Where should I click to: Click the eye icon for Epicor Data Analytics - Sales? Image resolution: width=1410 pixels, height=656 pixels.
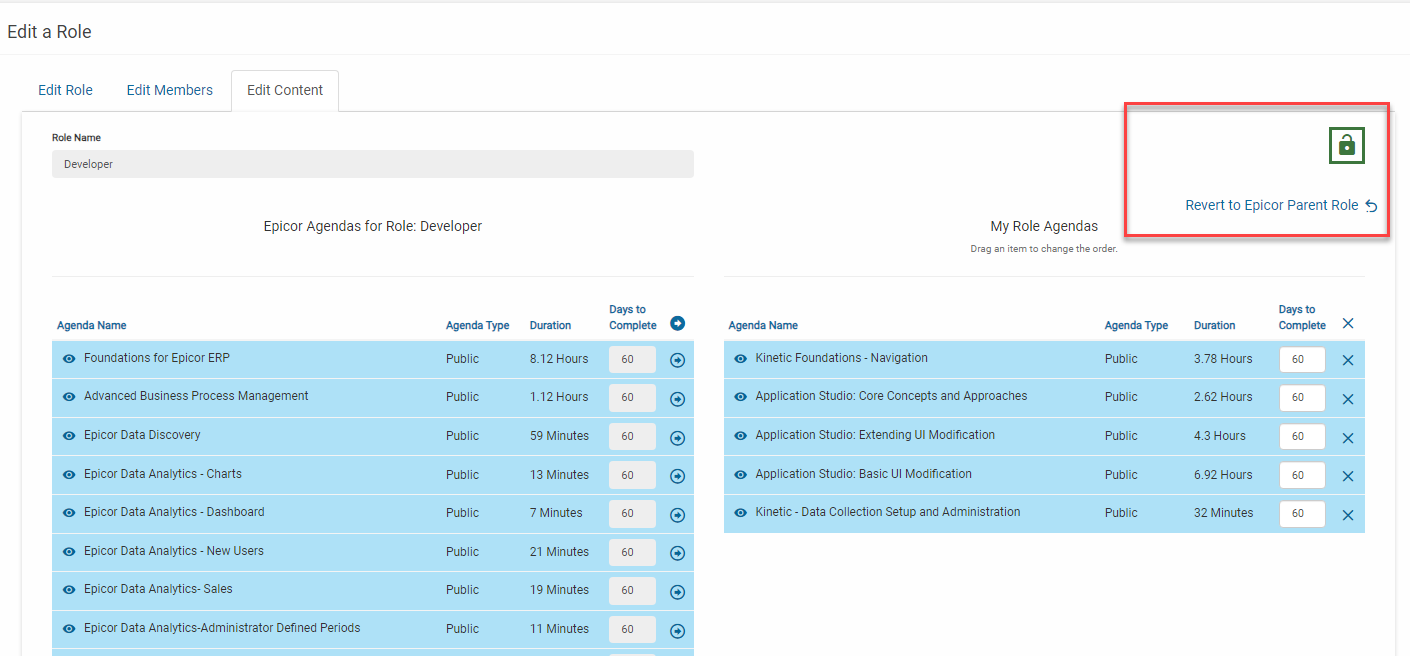(x=68, y=590)
